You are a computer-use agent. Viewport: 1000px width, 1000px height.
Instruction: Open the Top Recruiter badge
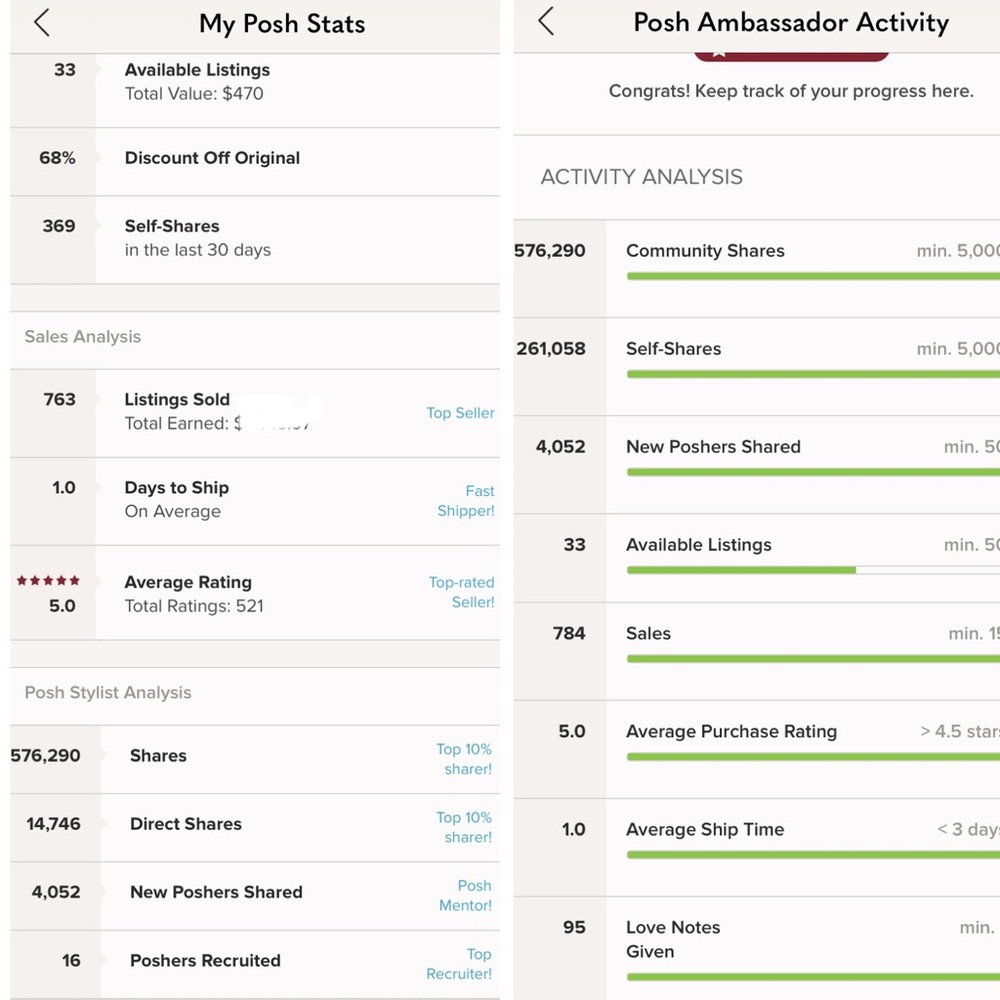[459, 964]
